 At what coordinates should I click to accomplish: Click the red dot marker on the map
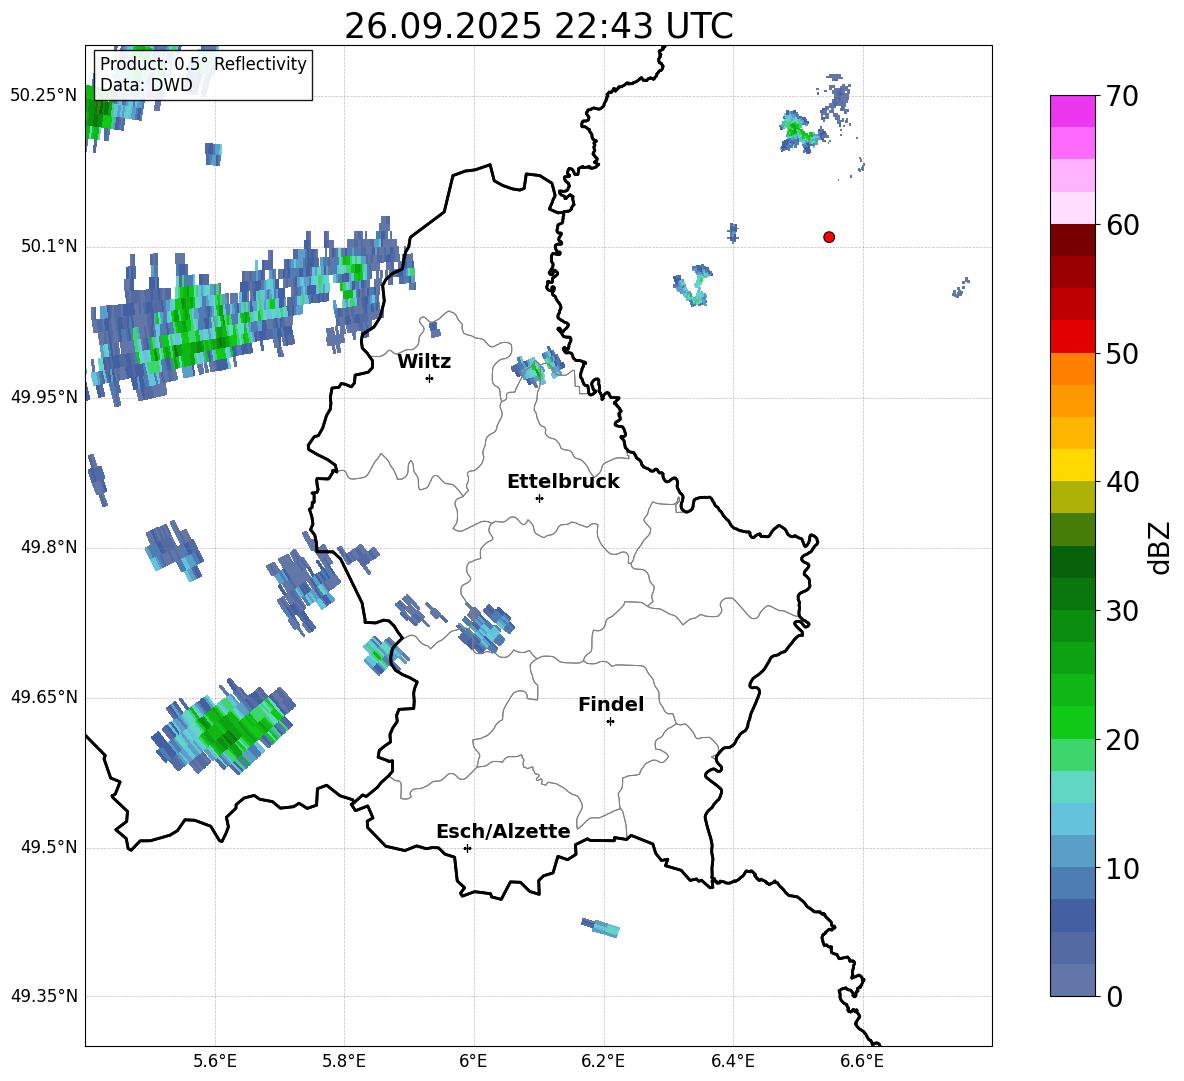pyautogui.click(x=829, y=237)
